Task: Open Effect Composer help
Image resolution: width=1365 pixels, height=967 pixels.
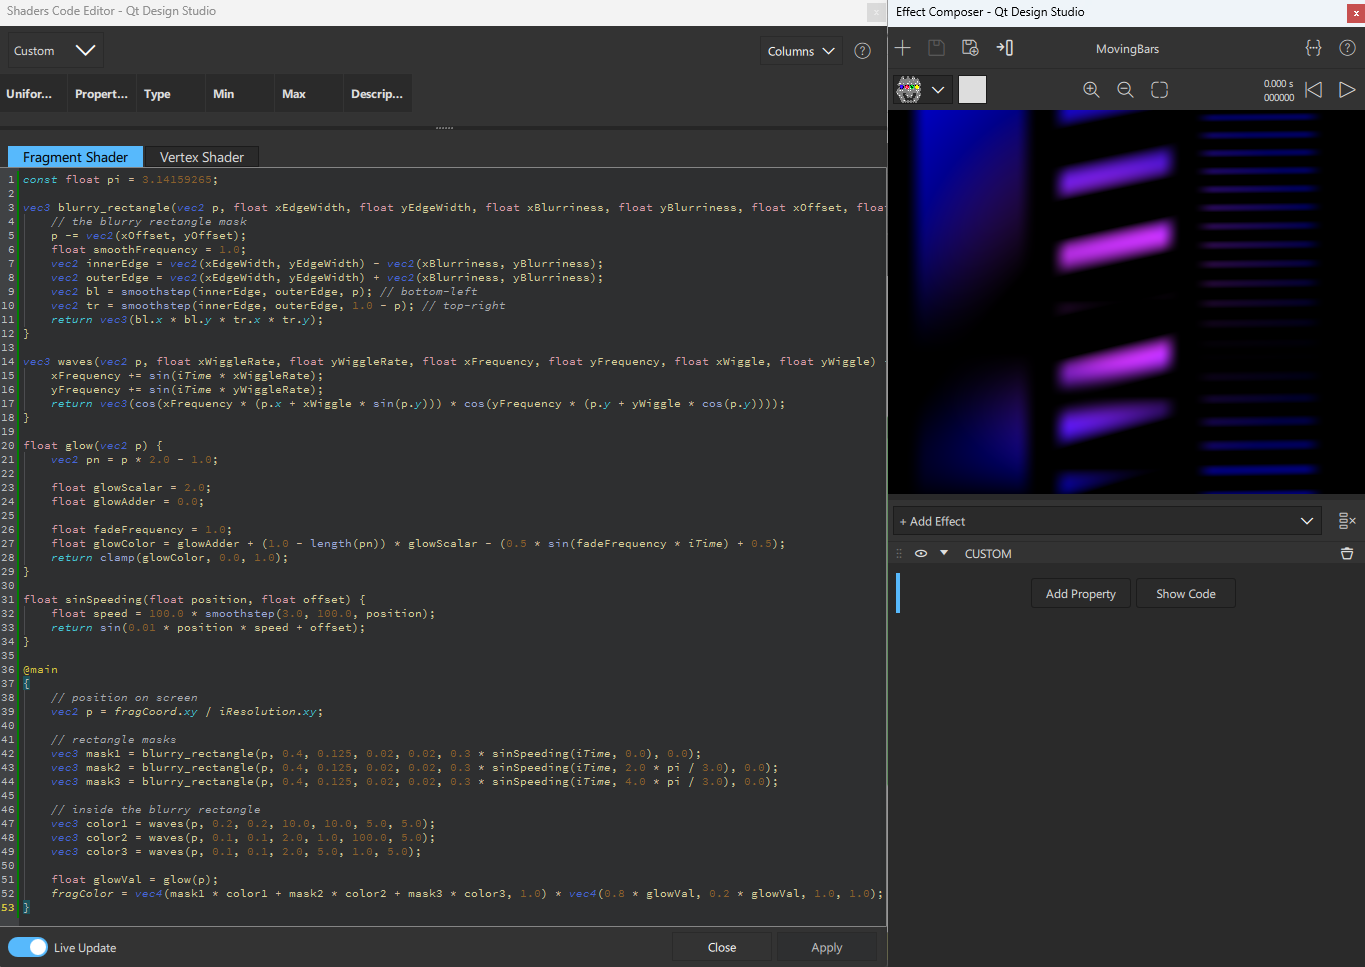Action: 1347,47
